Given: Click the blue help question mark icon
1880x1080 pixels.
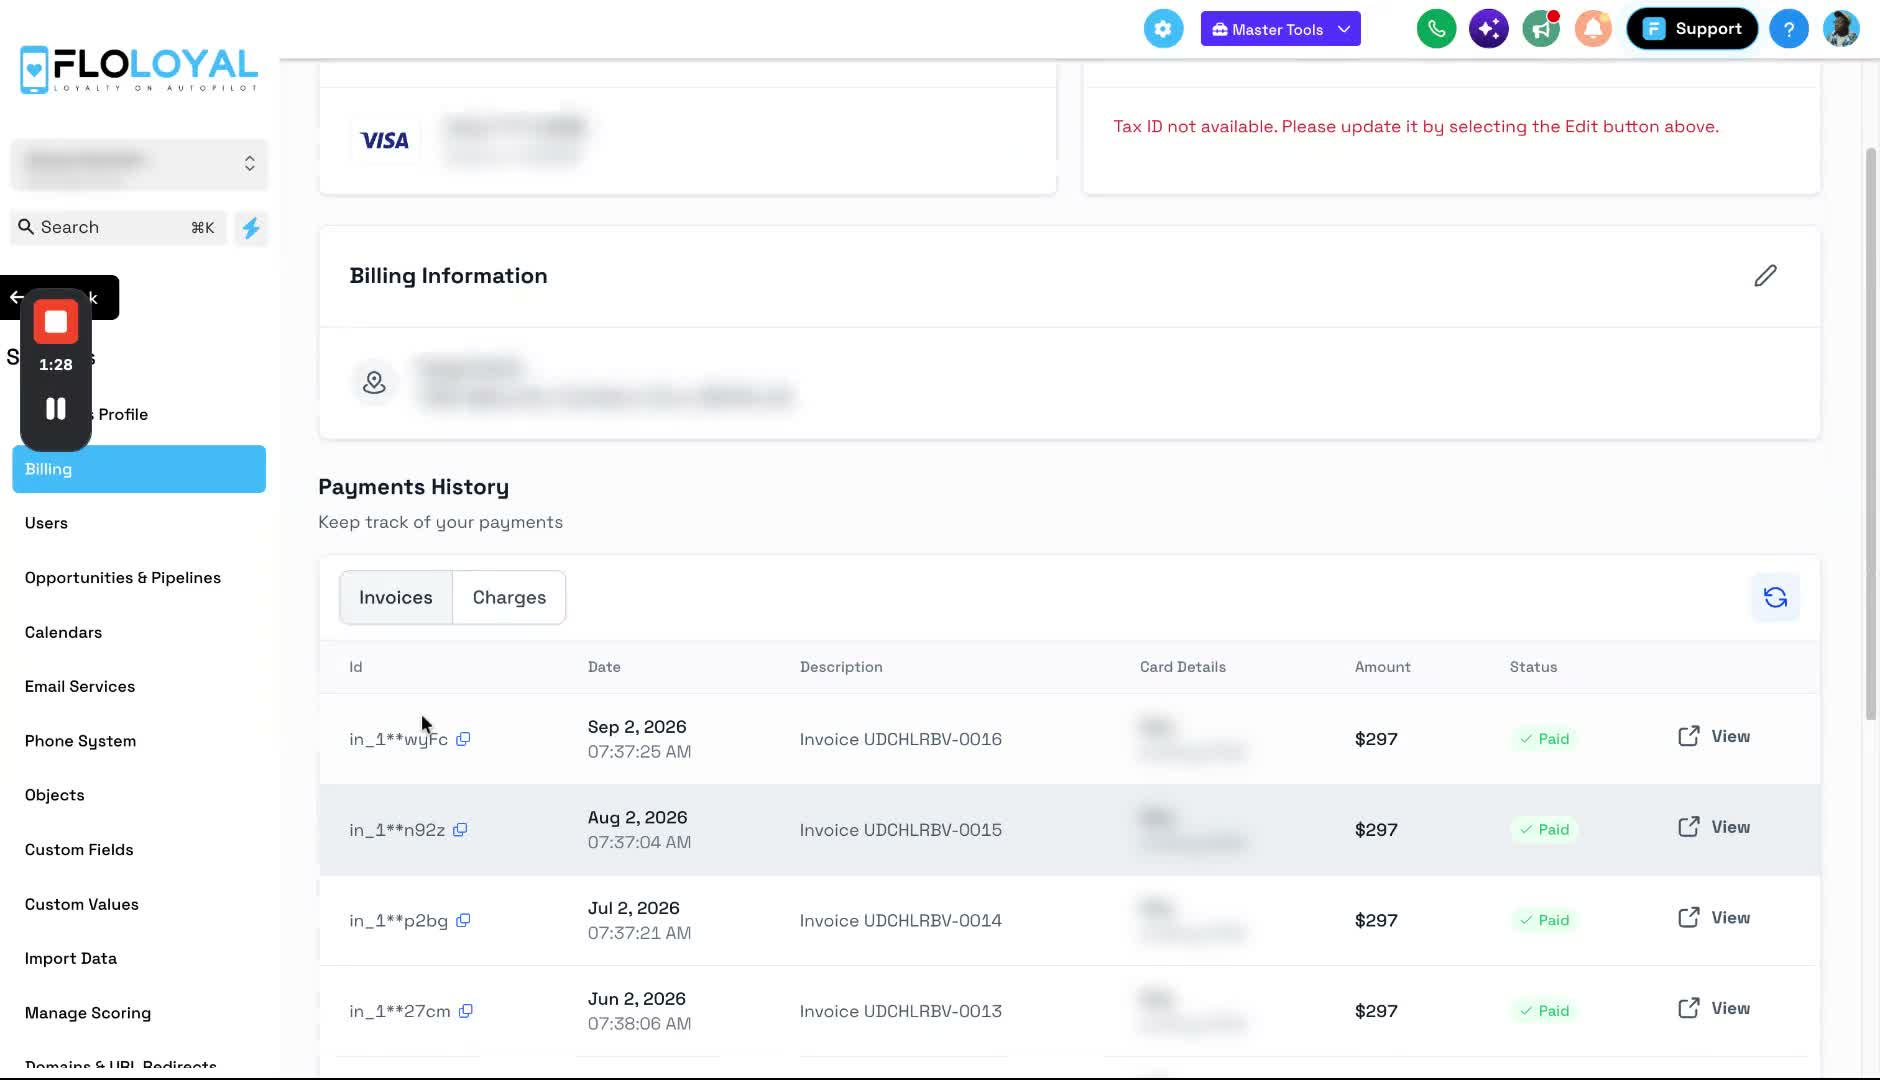Looking at the screenshot, I should (1789, 29).
